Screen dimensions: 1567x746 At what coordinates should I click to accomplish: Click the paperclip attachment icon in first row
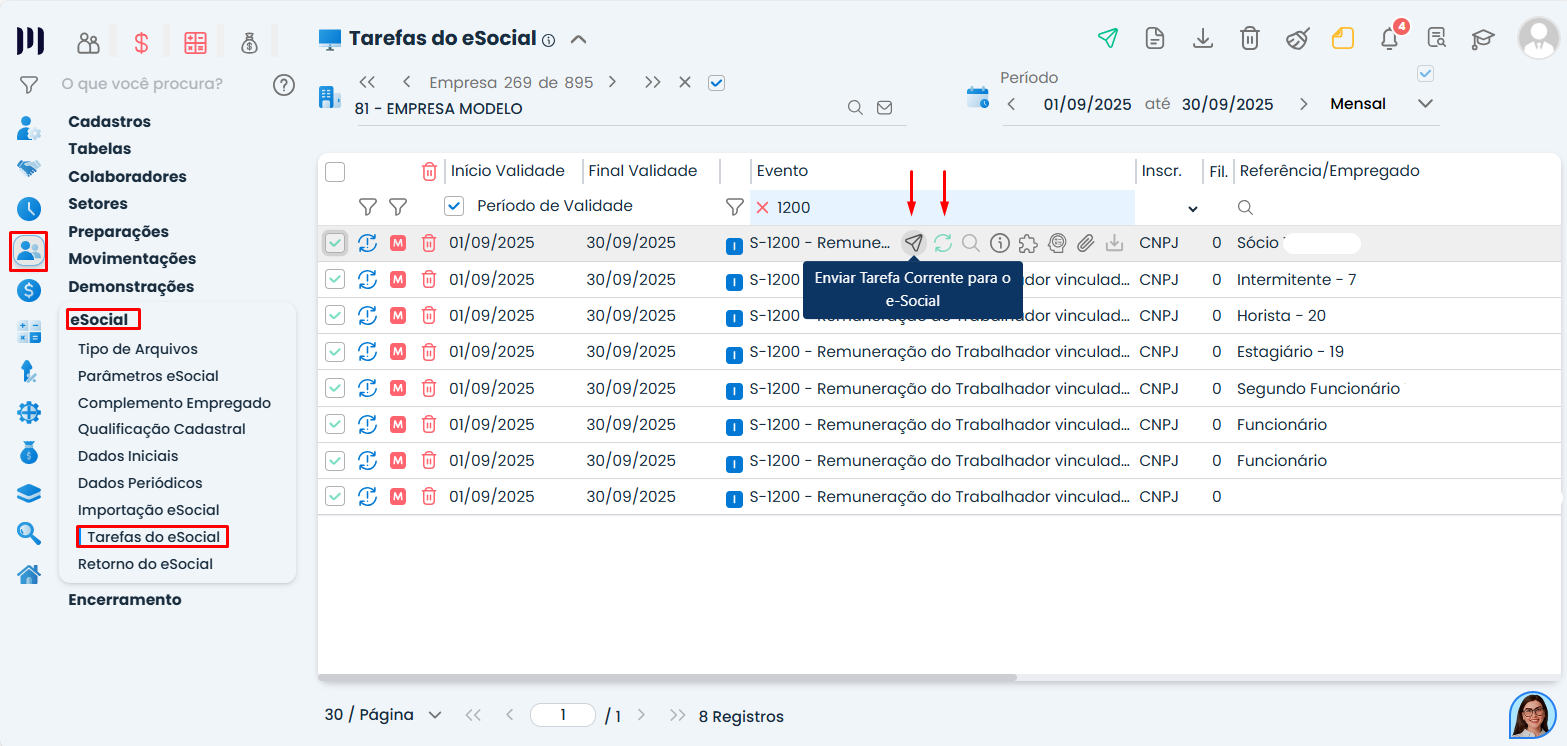click(1086, 243)
